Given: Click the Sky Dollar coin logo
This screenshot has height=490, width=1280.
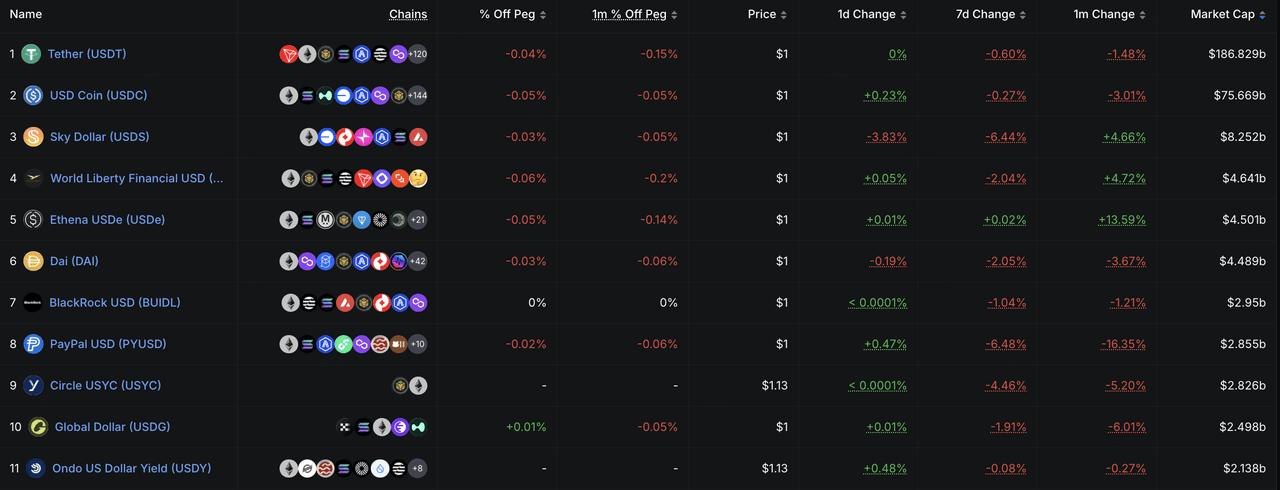Looking at the screenshot, I should (33, 137).
